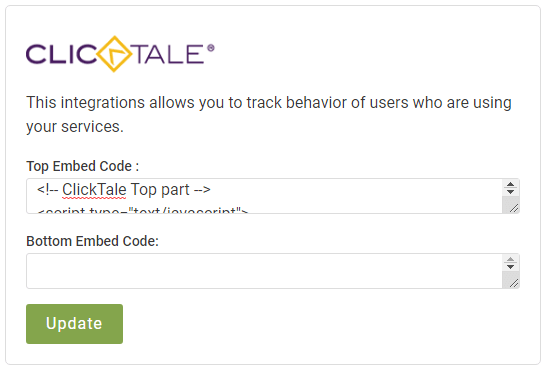Click the up arrow in the Bottom Embed Code scrollbar

click(x=510, y=259)
